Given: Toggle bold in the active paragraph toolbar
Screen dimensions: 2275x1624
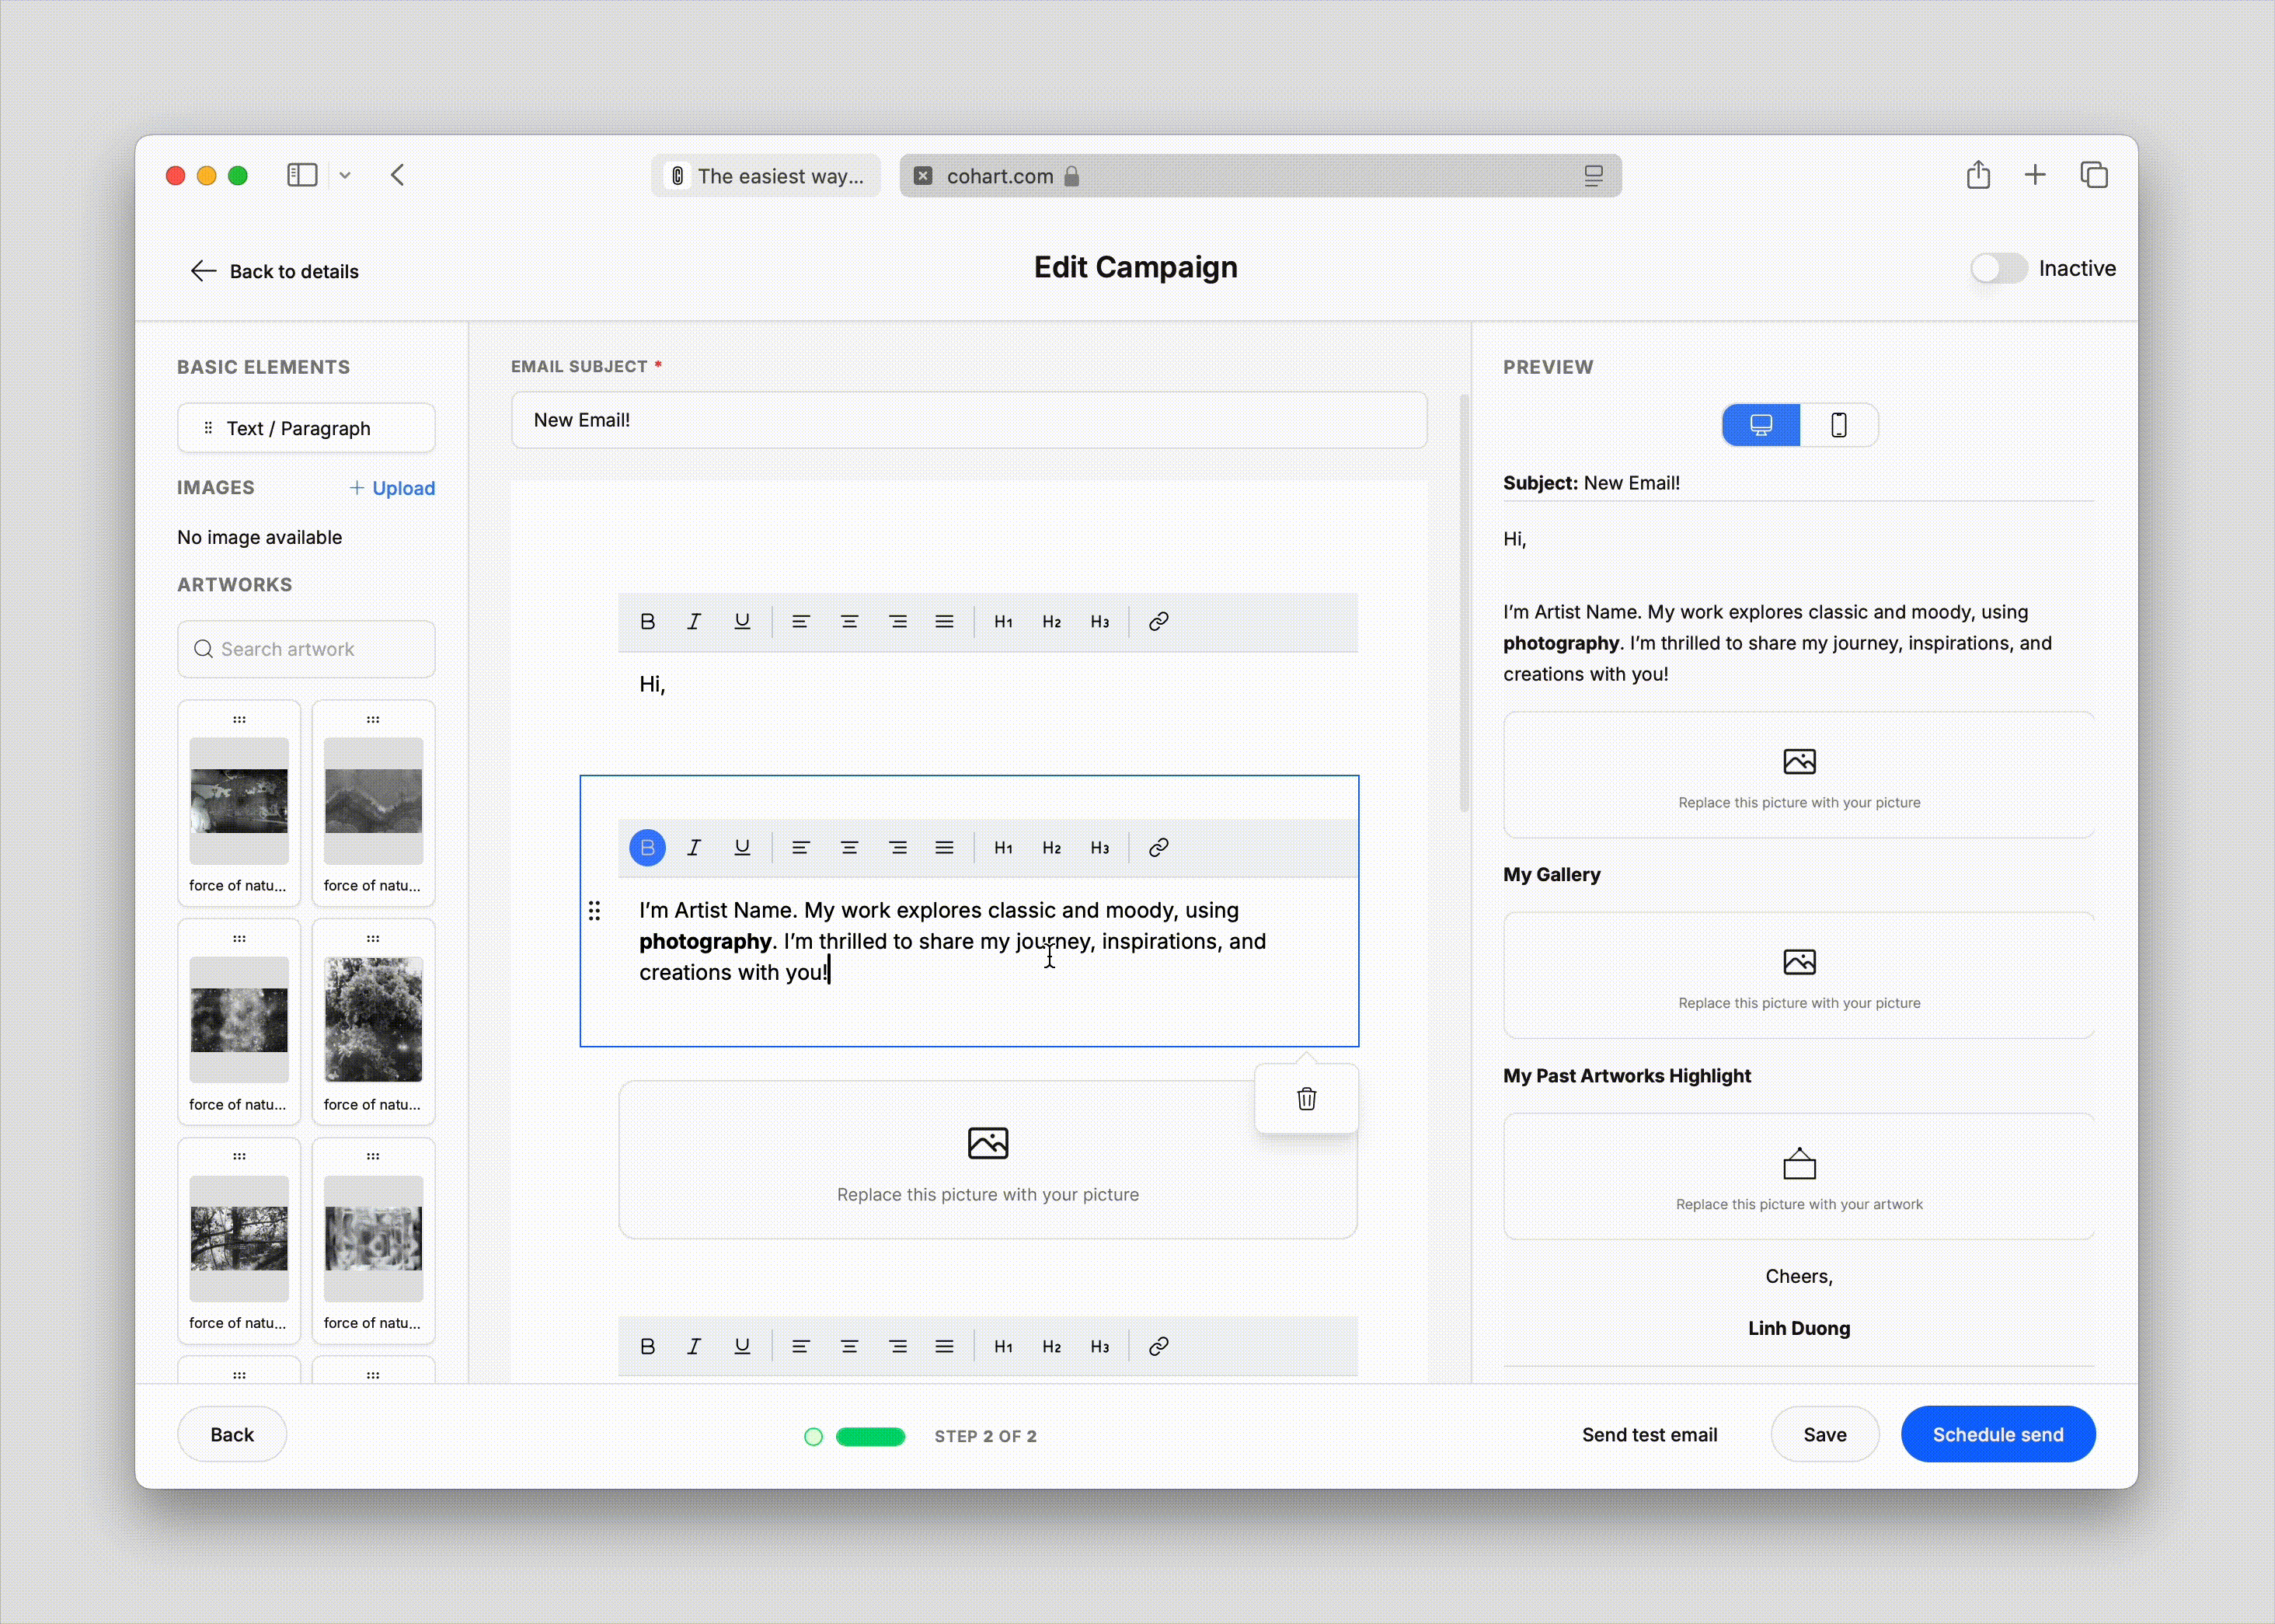Looking at the screenshot, I should [x=647, y=848].
